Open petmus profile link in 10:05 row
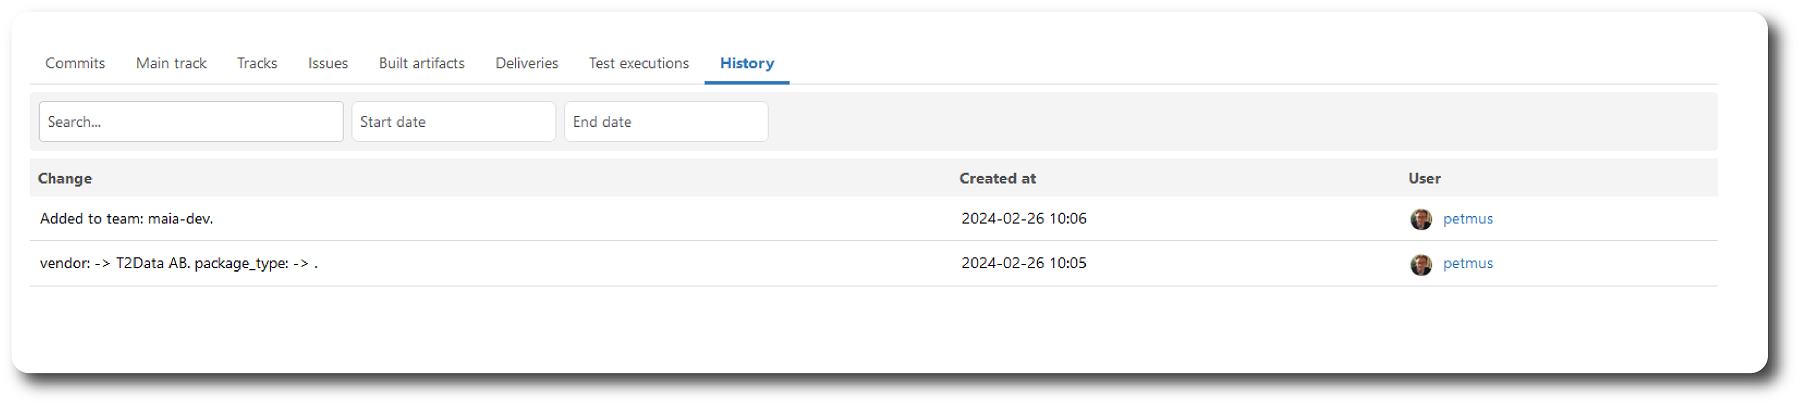Image resolution: width=1800 pixels, height=405 pixels. [1468, 264]
